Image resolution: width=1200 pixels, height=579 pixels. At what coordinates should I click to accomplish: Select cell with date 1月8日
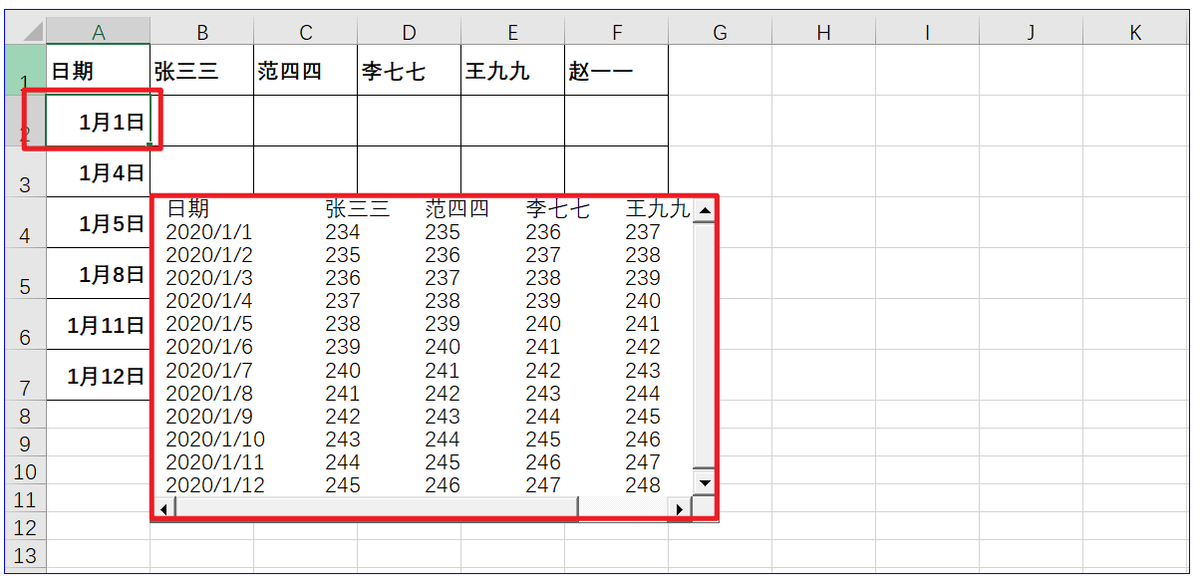98,274
